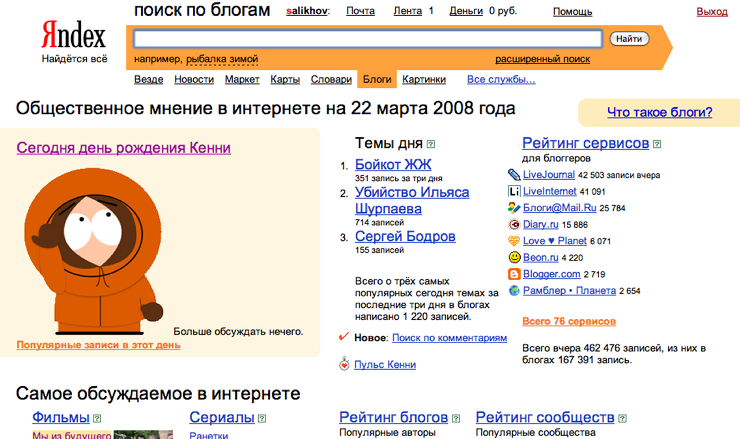Open the Рамблер Планета link
740x439 pixels.
click(570, 290)
